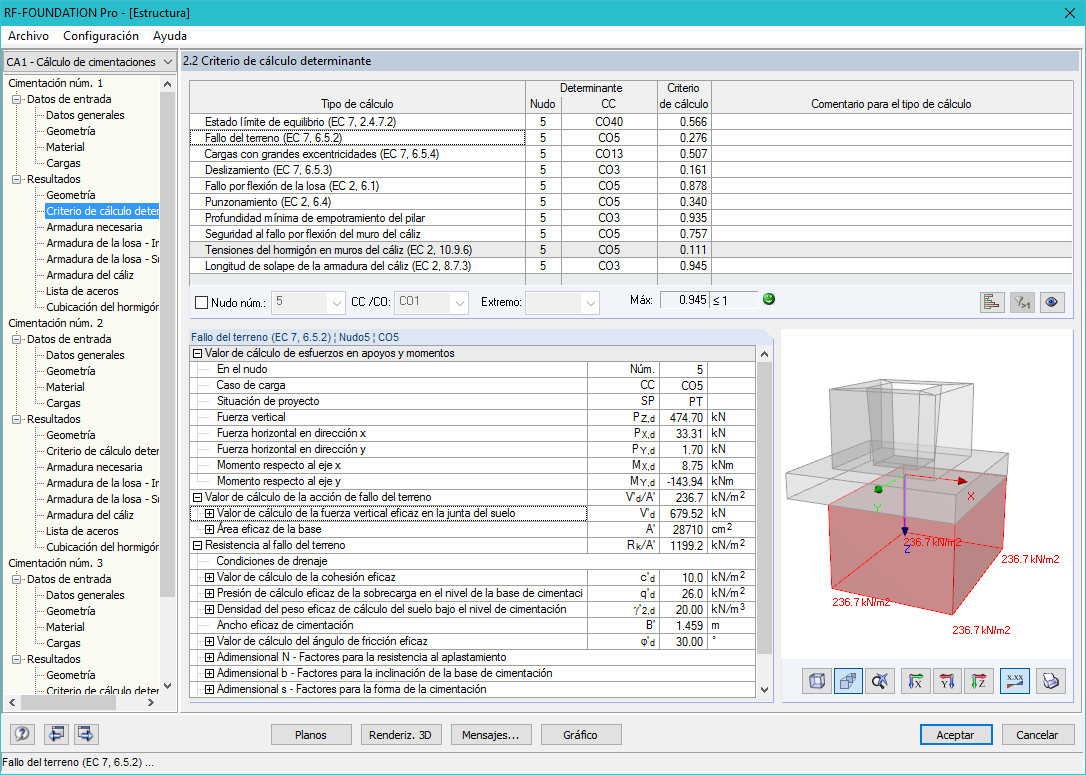
Task: Click the result diagram icon beside Máx
Action: (x=992, y=302)
